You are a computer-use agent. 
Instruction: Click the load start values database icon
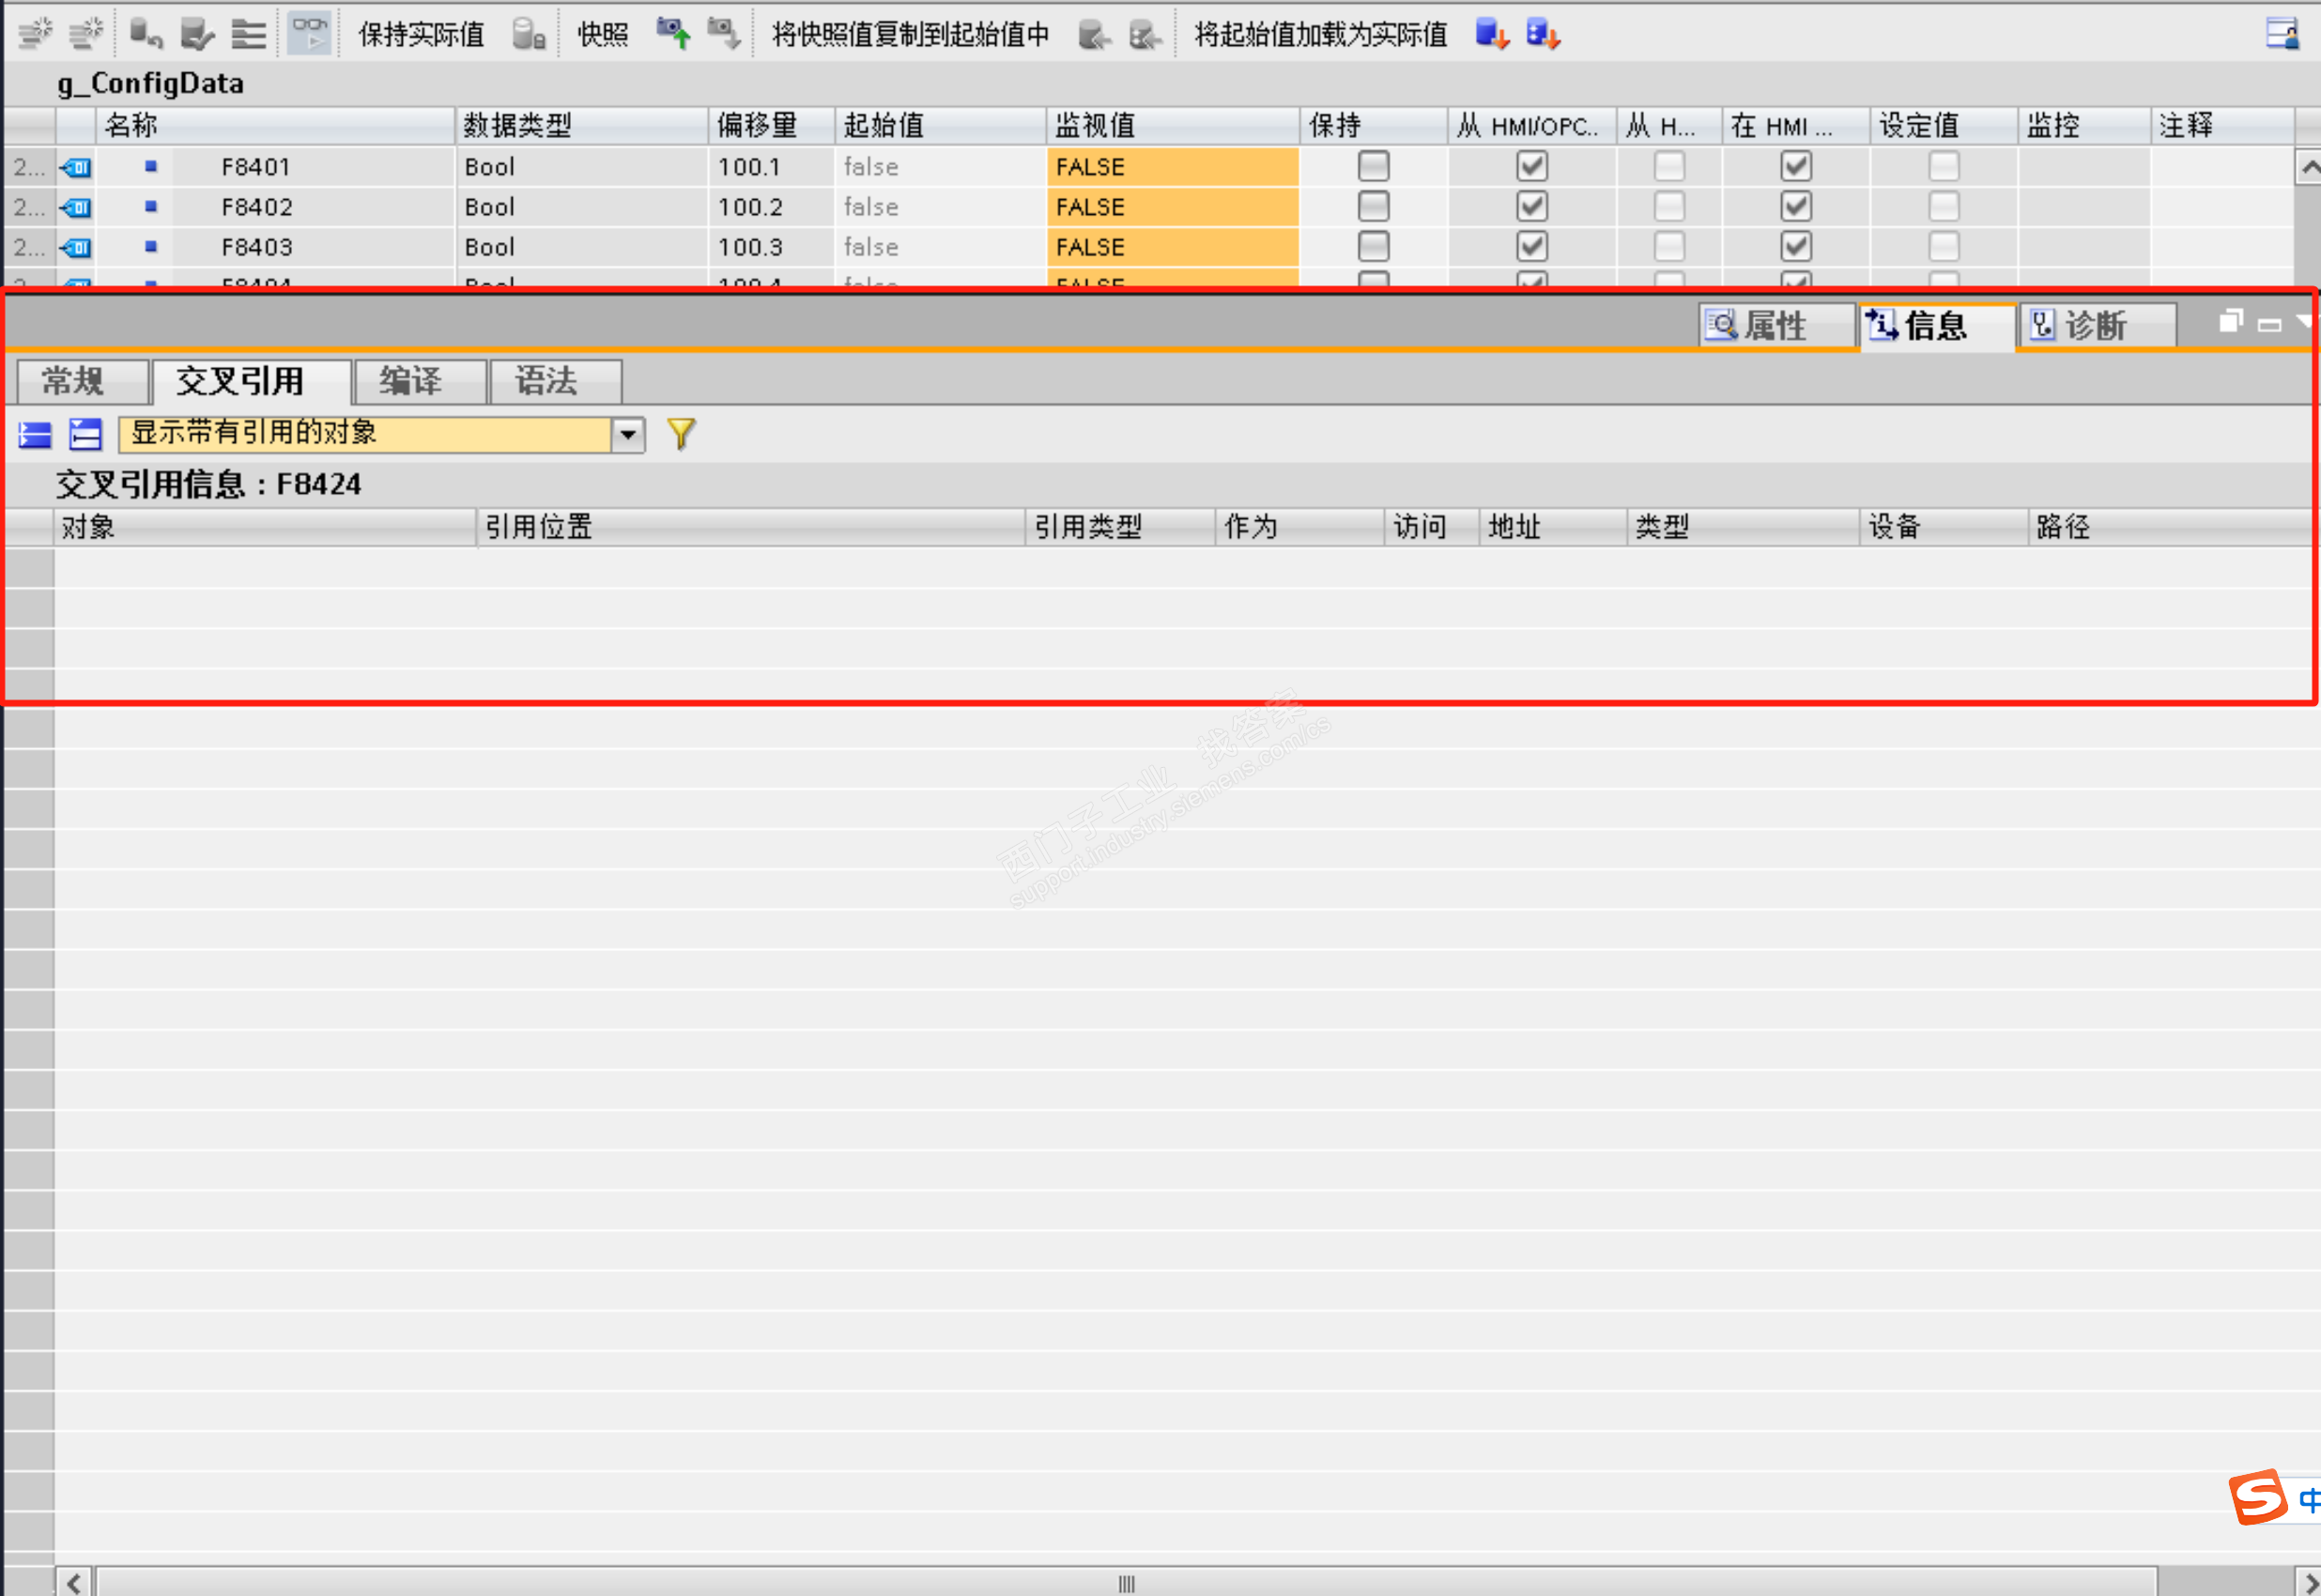coord(1491,33)
